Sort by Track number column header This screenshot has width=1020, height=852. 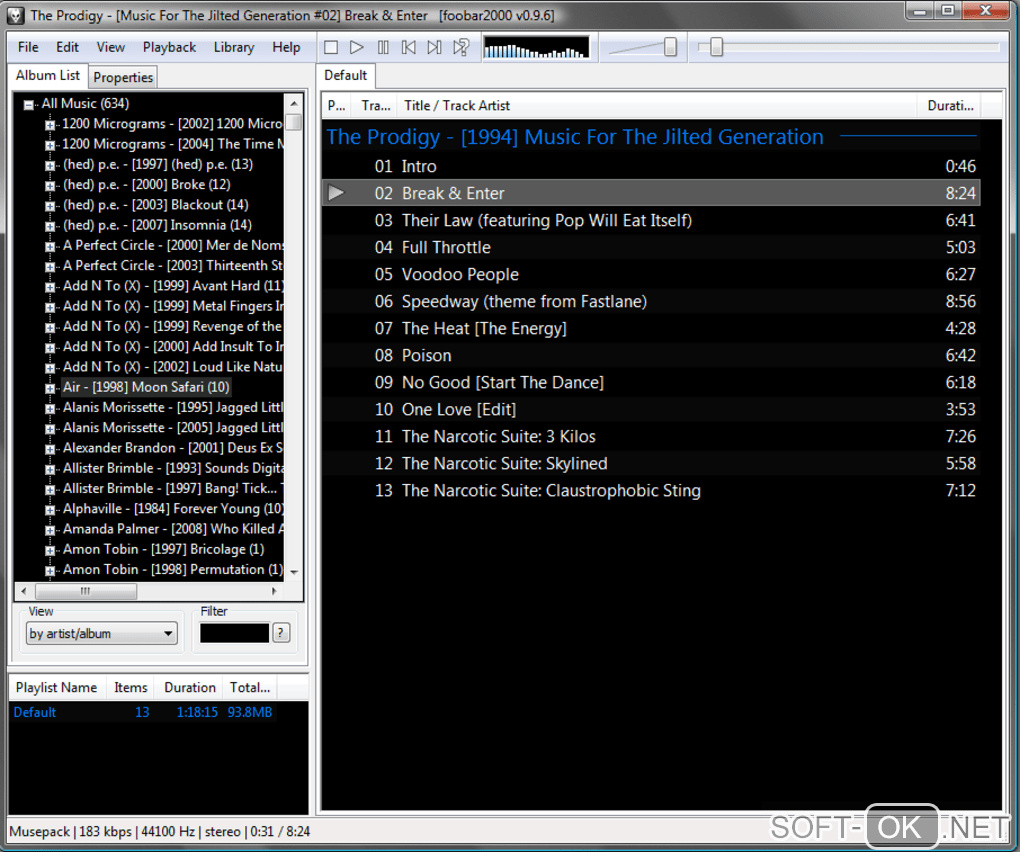pos(375,105)
